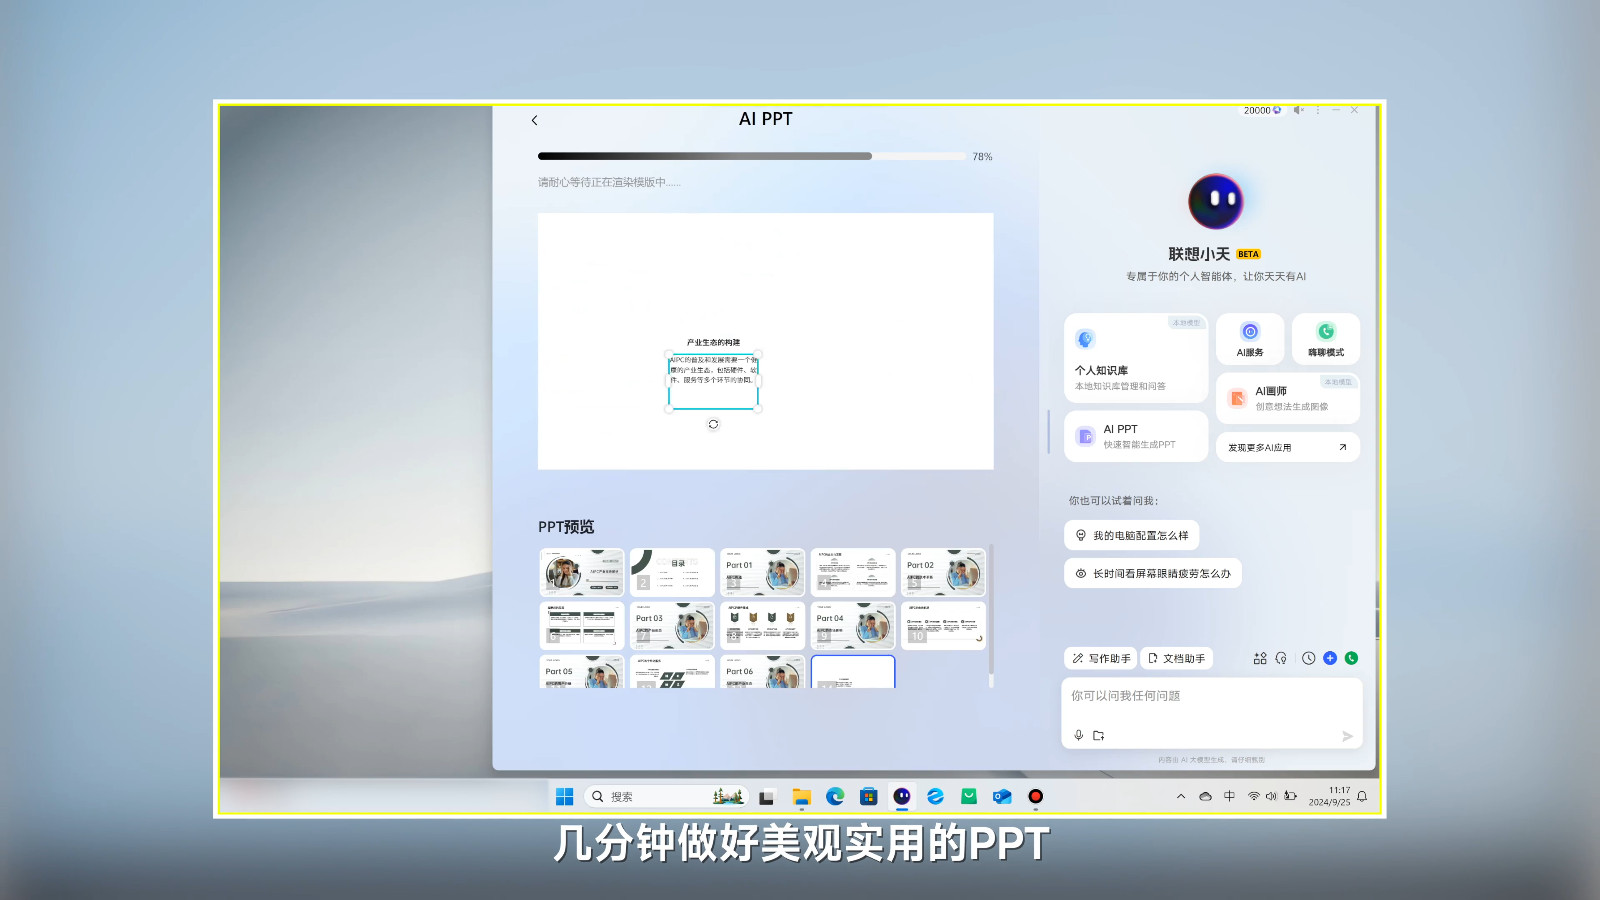
Task: Toggle the speaker mute icon in title bar
Action: coord(1298,110)
